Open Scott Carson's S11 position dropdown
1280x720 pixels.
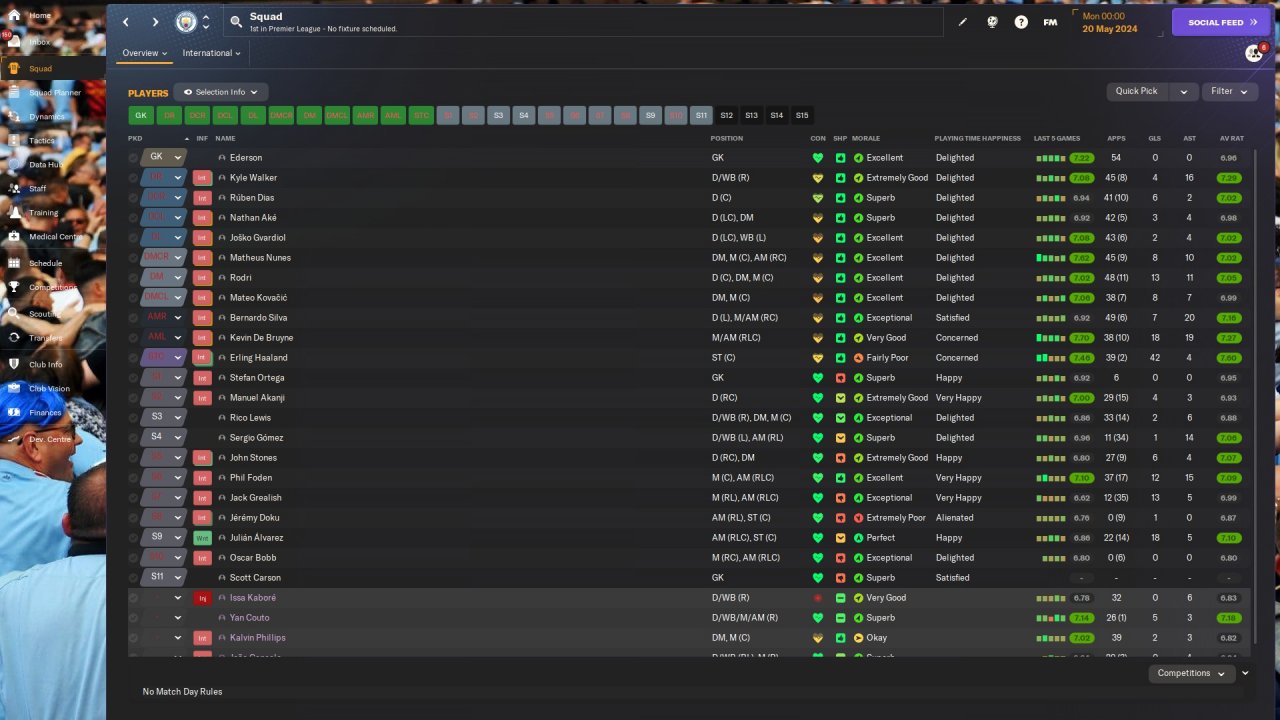(x=165, y=577)
